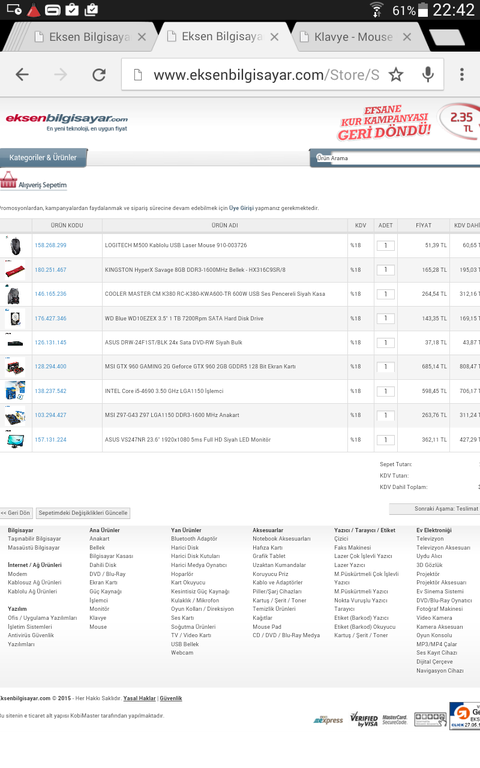The image size is (480, 768).
Task: Tap the battery indicator in status bar
Action: [x=423, y=10]
